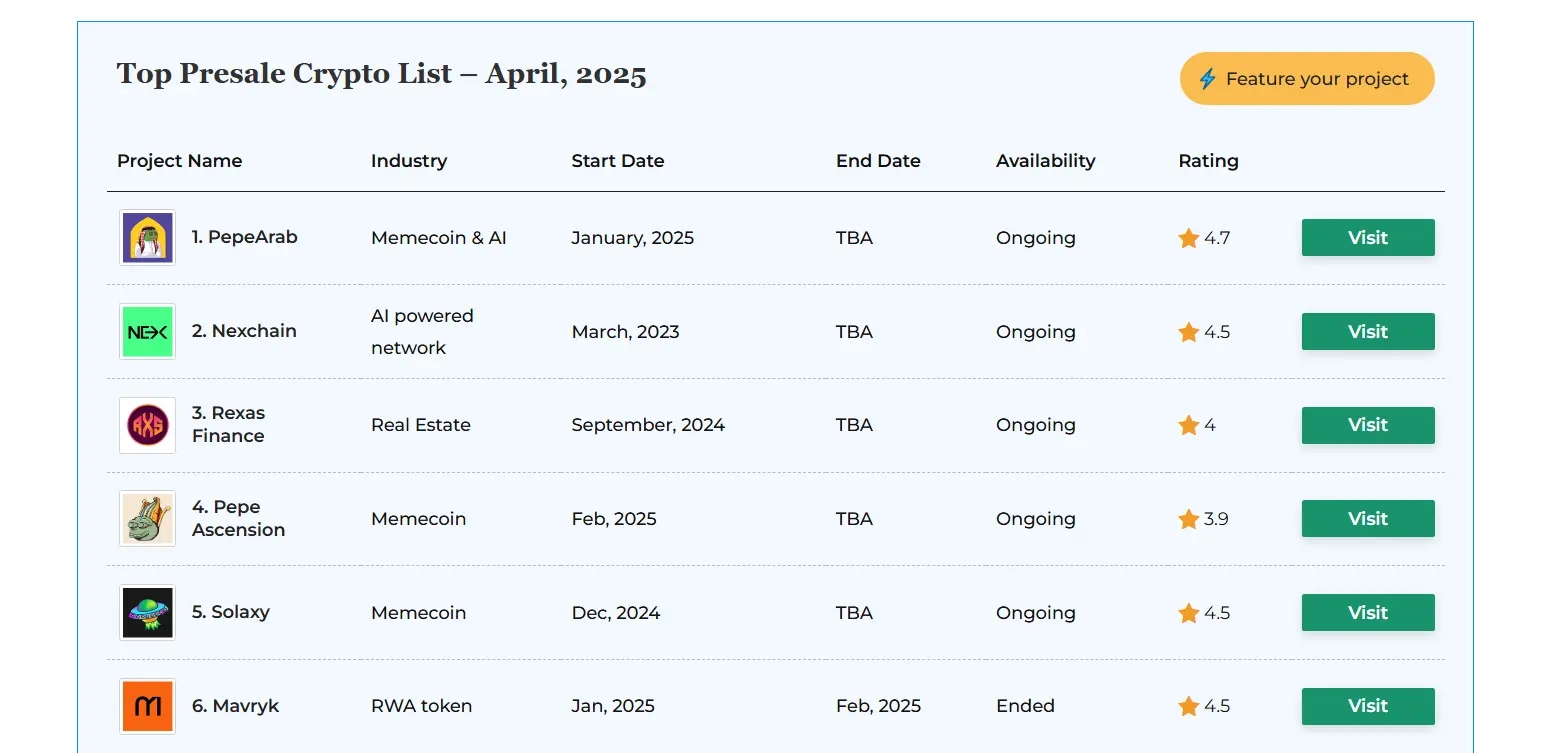
Task: Click the Start Date column header
Action: pos(617,161)
